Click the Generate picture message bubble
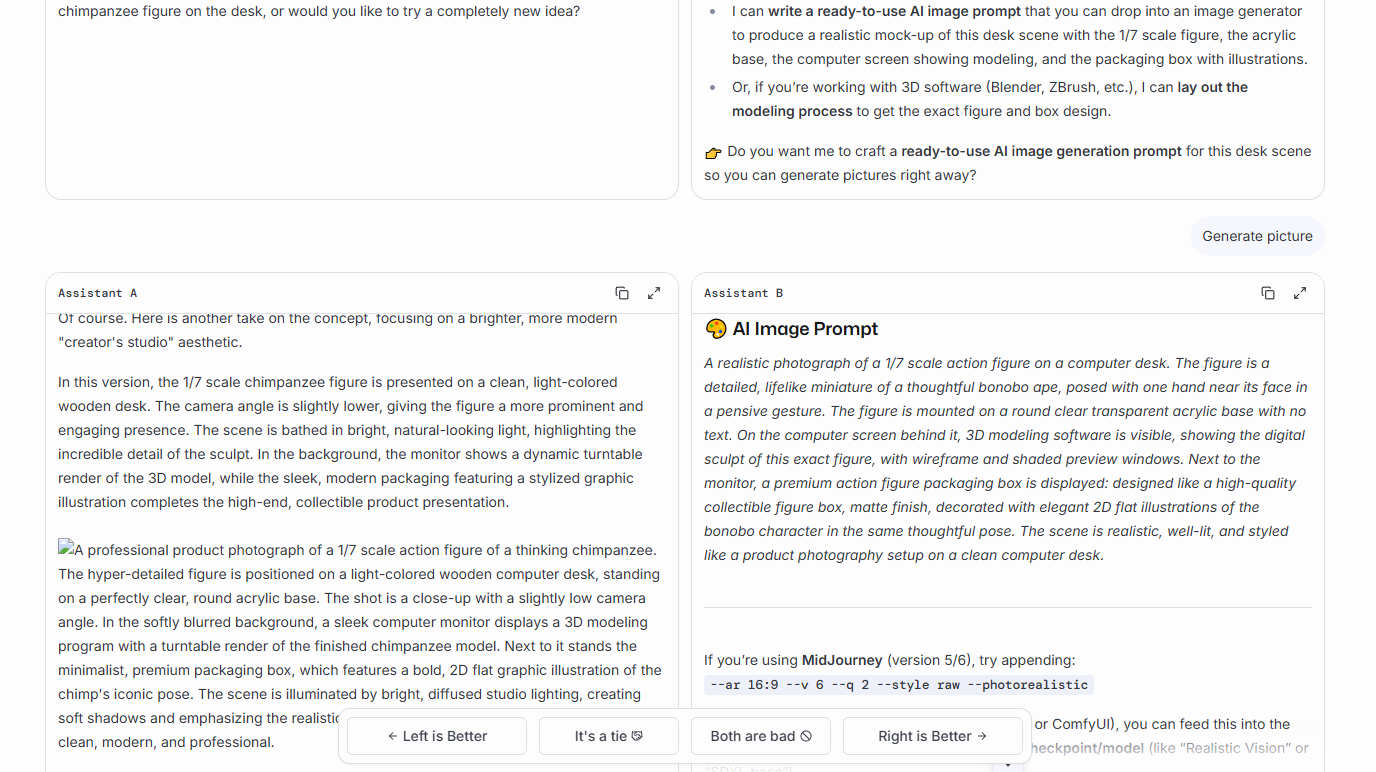 pos(1257,236)
